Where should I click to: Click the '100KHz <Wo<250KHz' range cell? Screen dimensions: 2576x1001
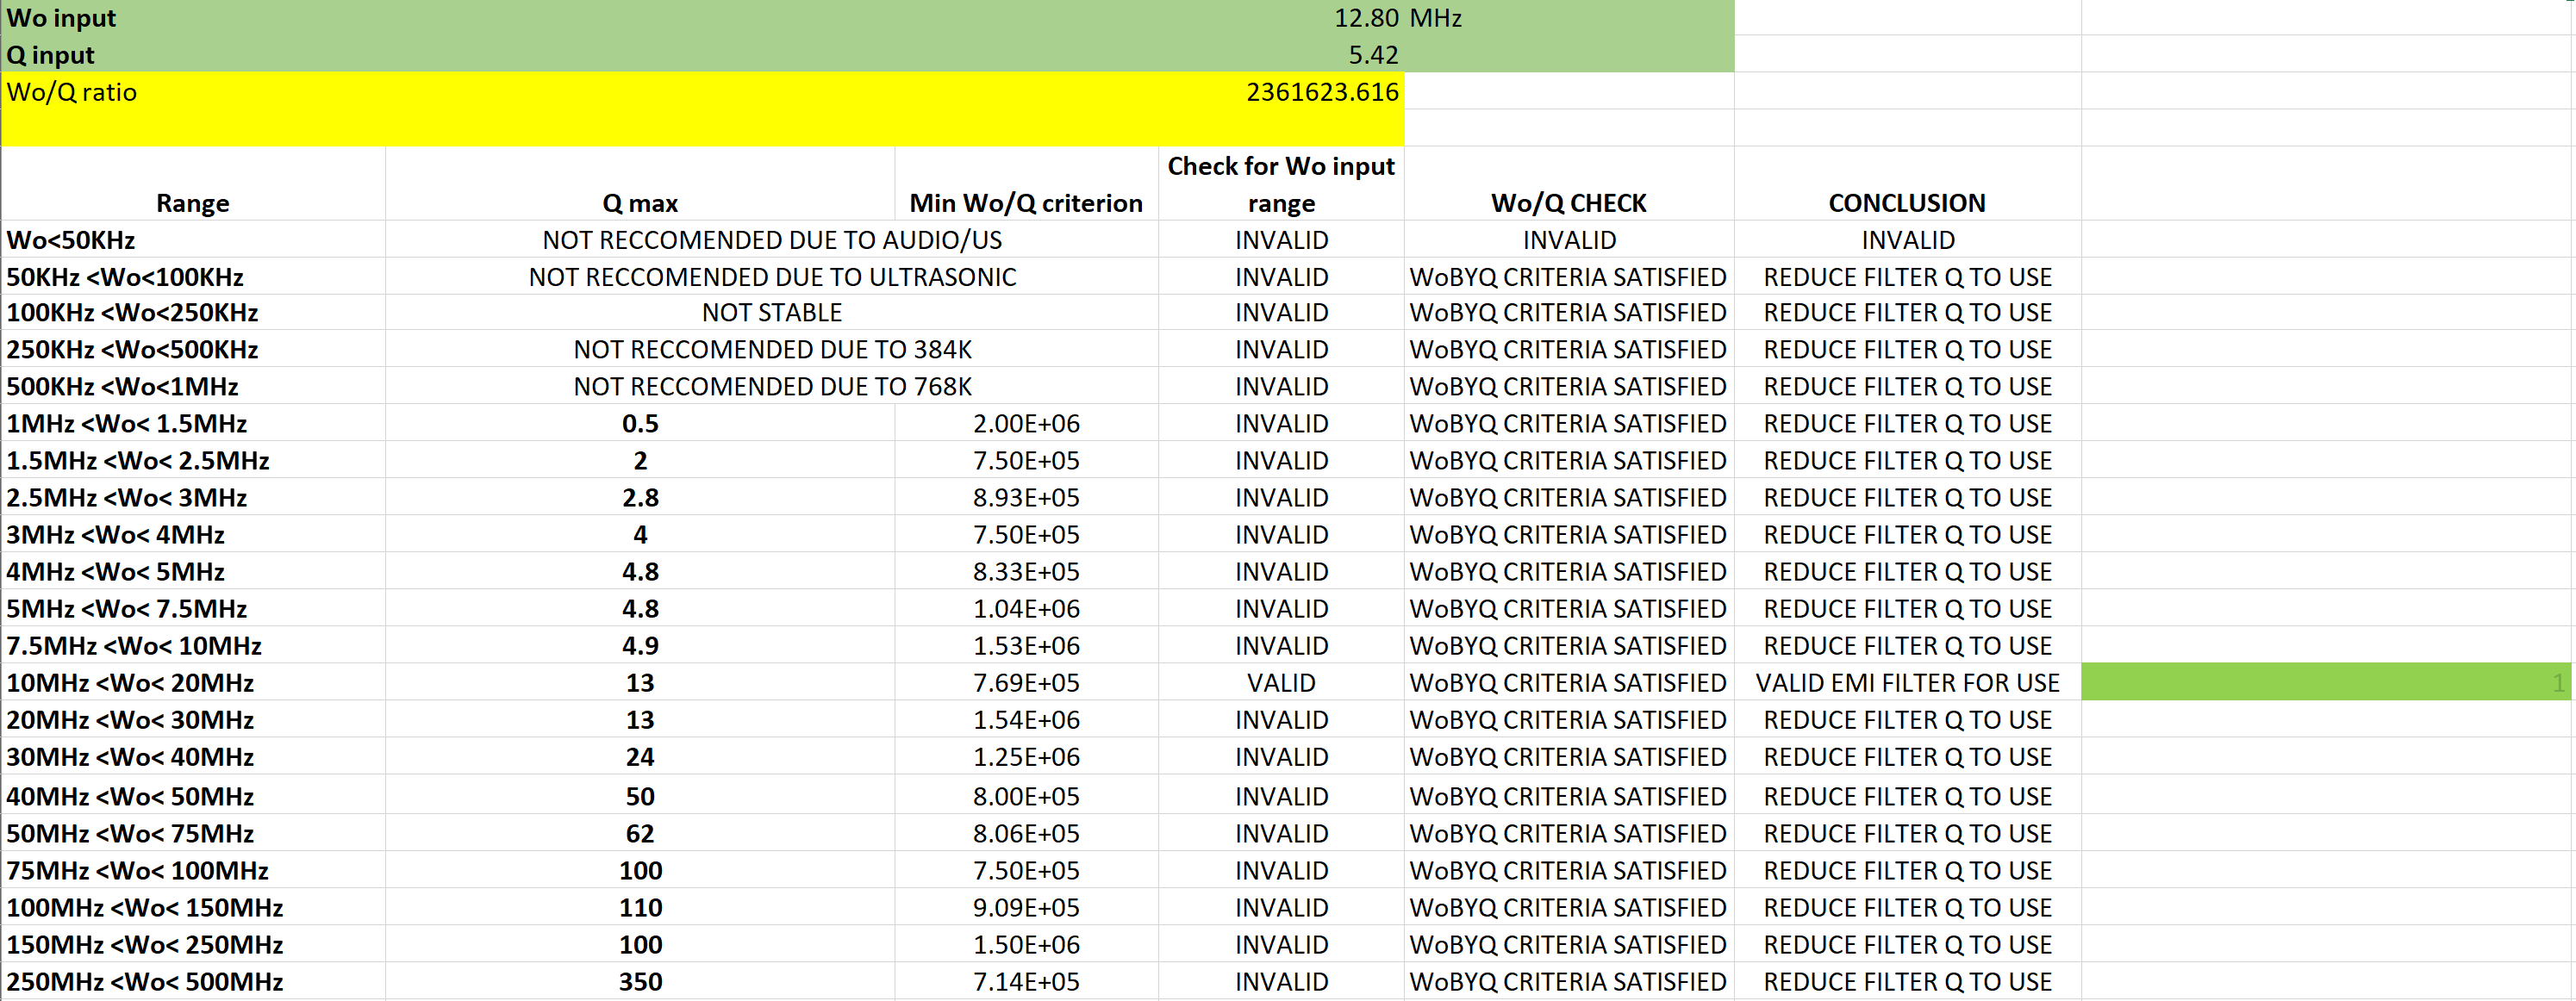[x=193, y=313]
